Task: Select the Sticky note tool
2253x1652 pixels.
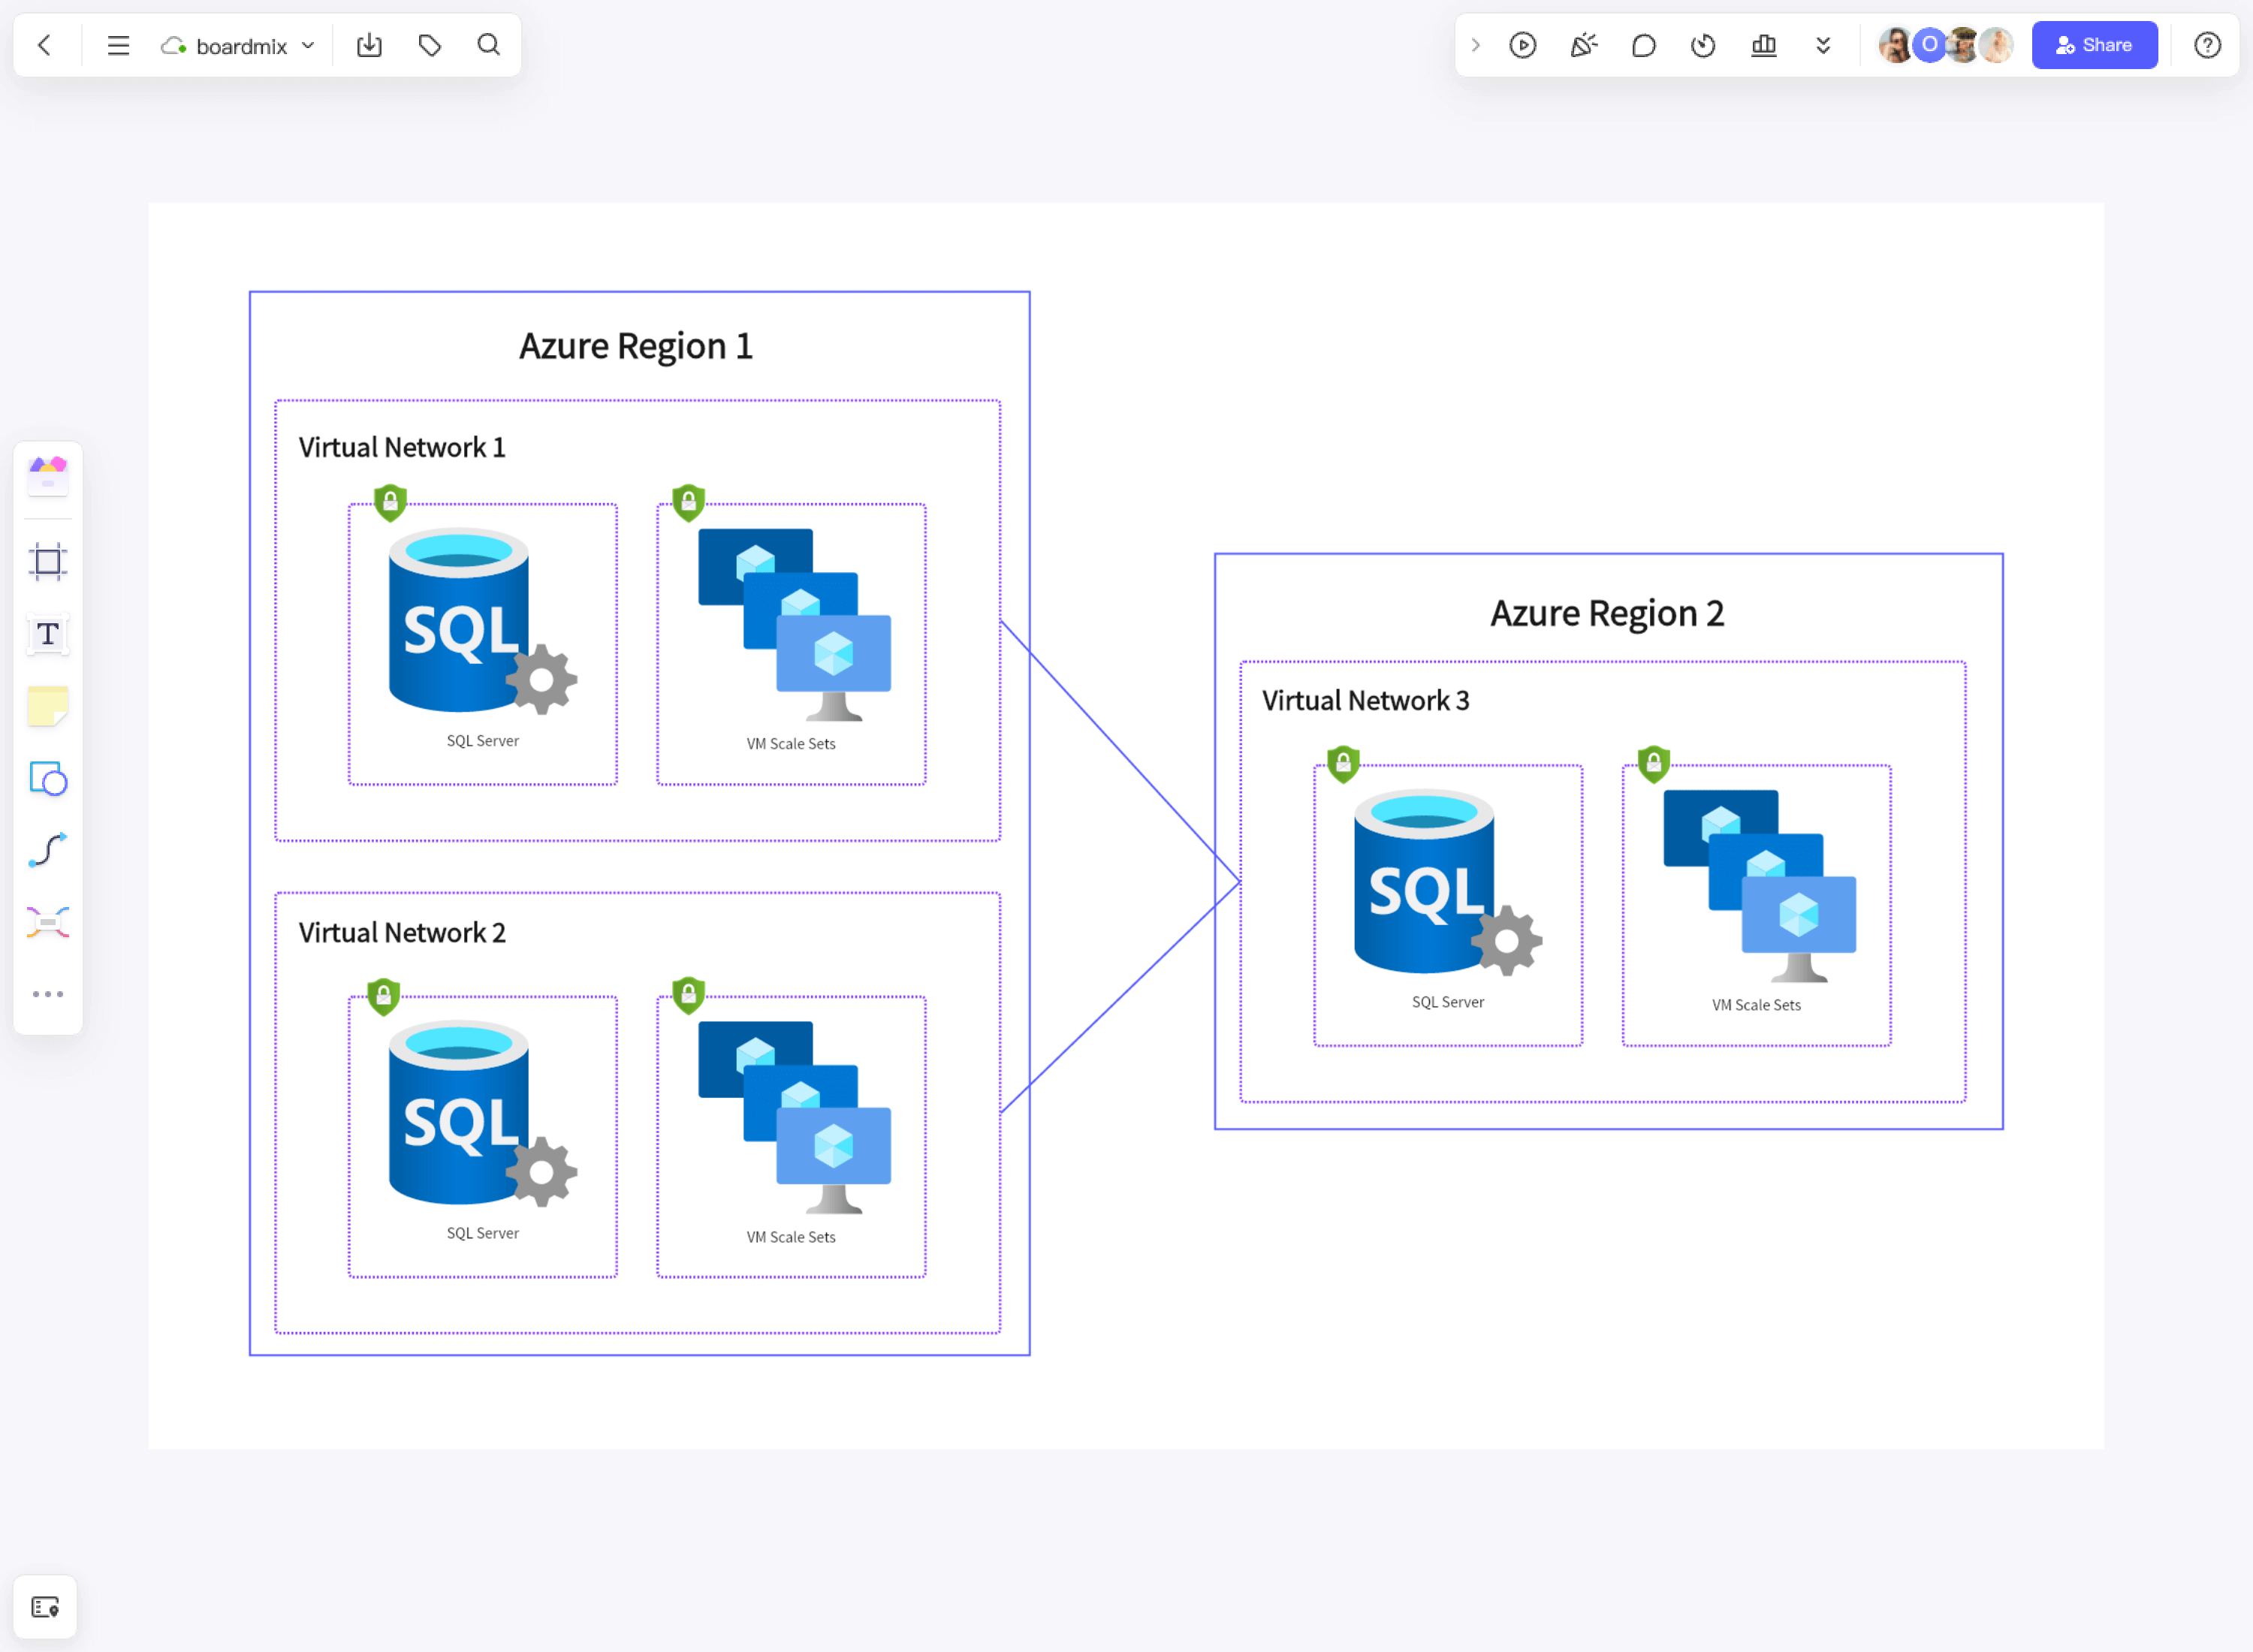Action: (x=48, y=706)
